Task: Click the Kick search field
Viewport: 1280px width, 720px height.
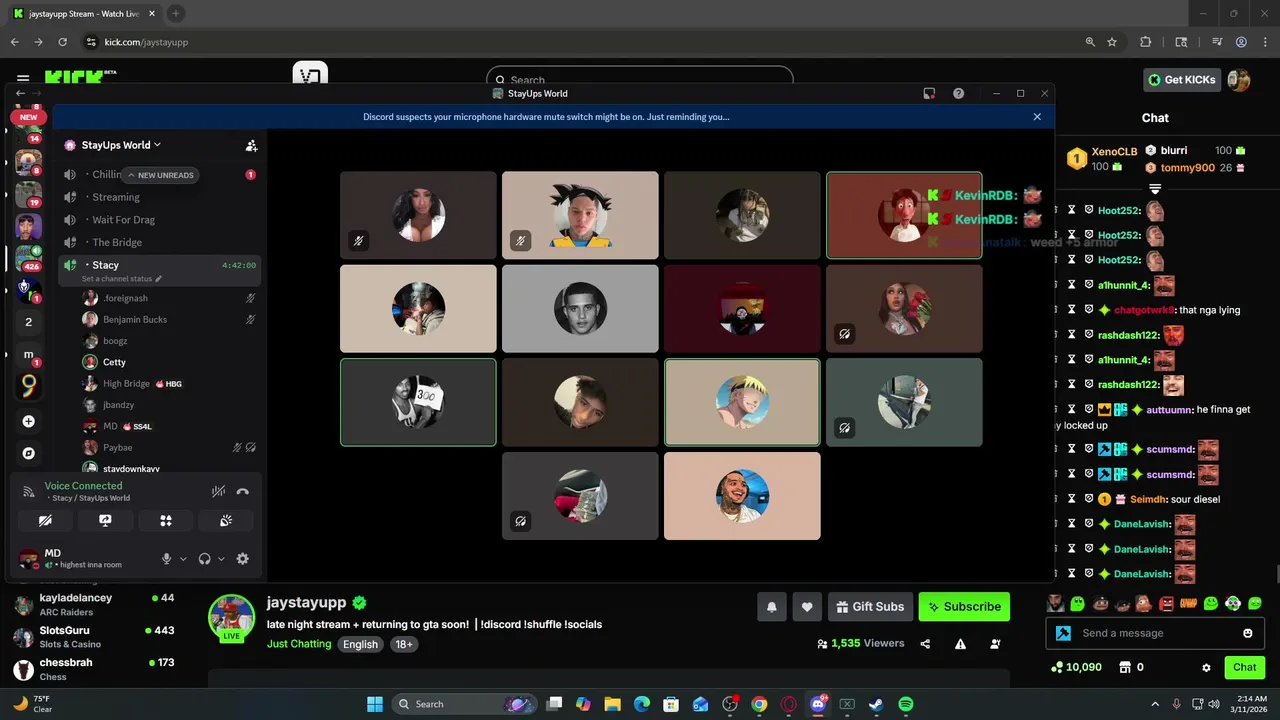Action: pos(640,78)
